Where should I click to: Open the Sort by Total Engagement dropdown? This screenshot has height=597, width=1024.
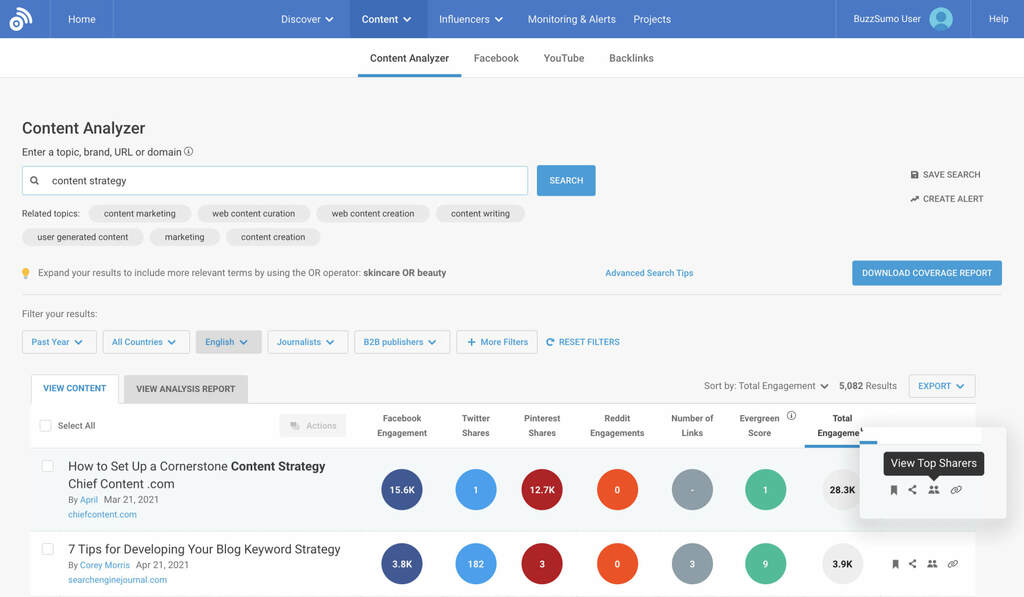tap(766, 386)
